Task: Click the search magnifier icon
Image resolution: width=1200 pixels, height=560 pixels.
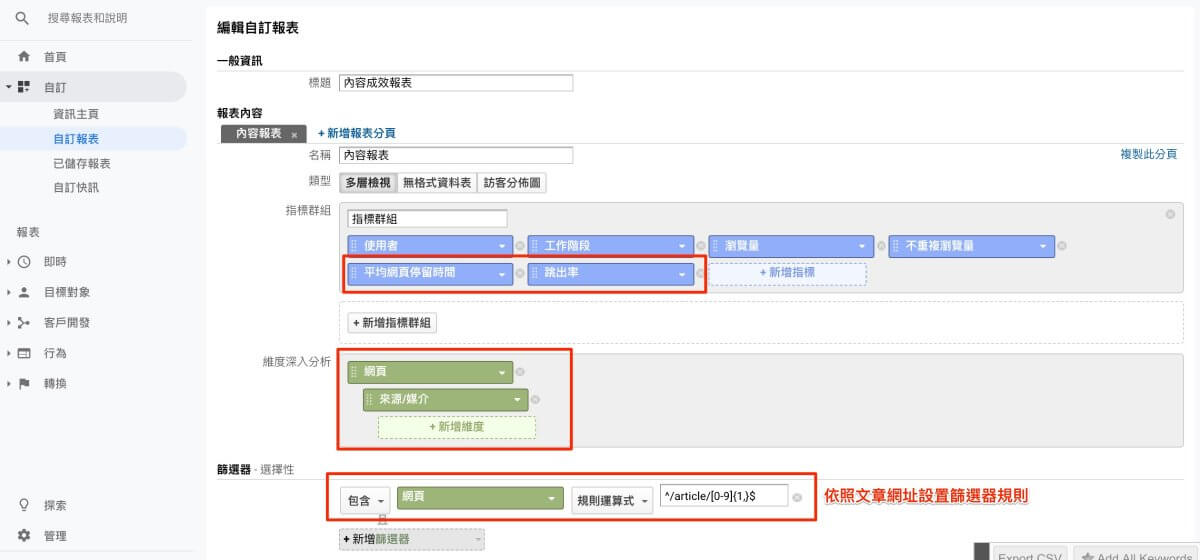Action: 22,18
